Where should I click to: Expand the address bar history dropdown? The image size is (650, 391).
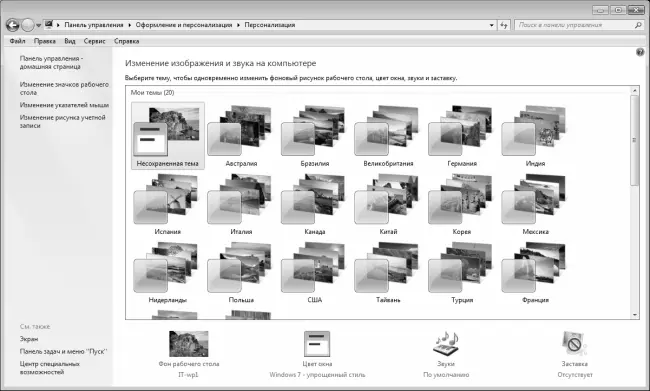point(492,25)
